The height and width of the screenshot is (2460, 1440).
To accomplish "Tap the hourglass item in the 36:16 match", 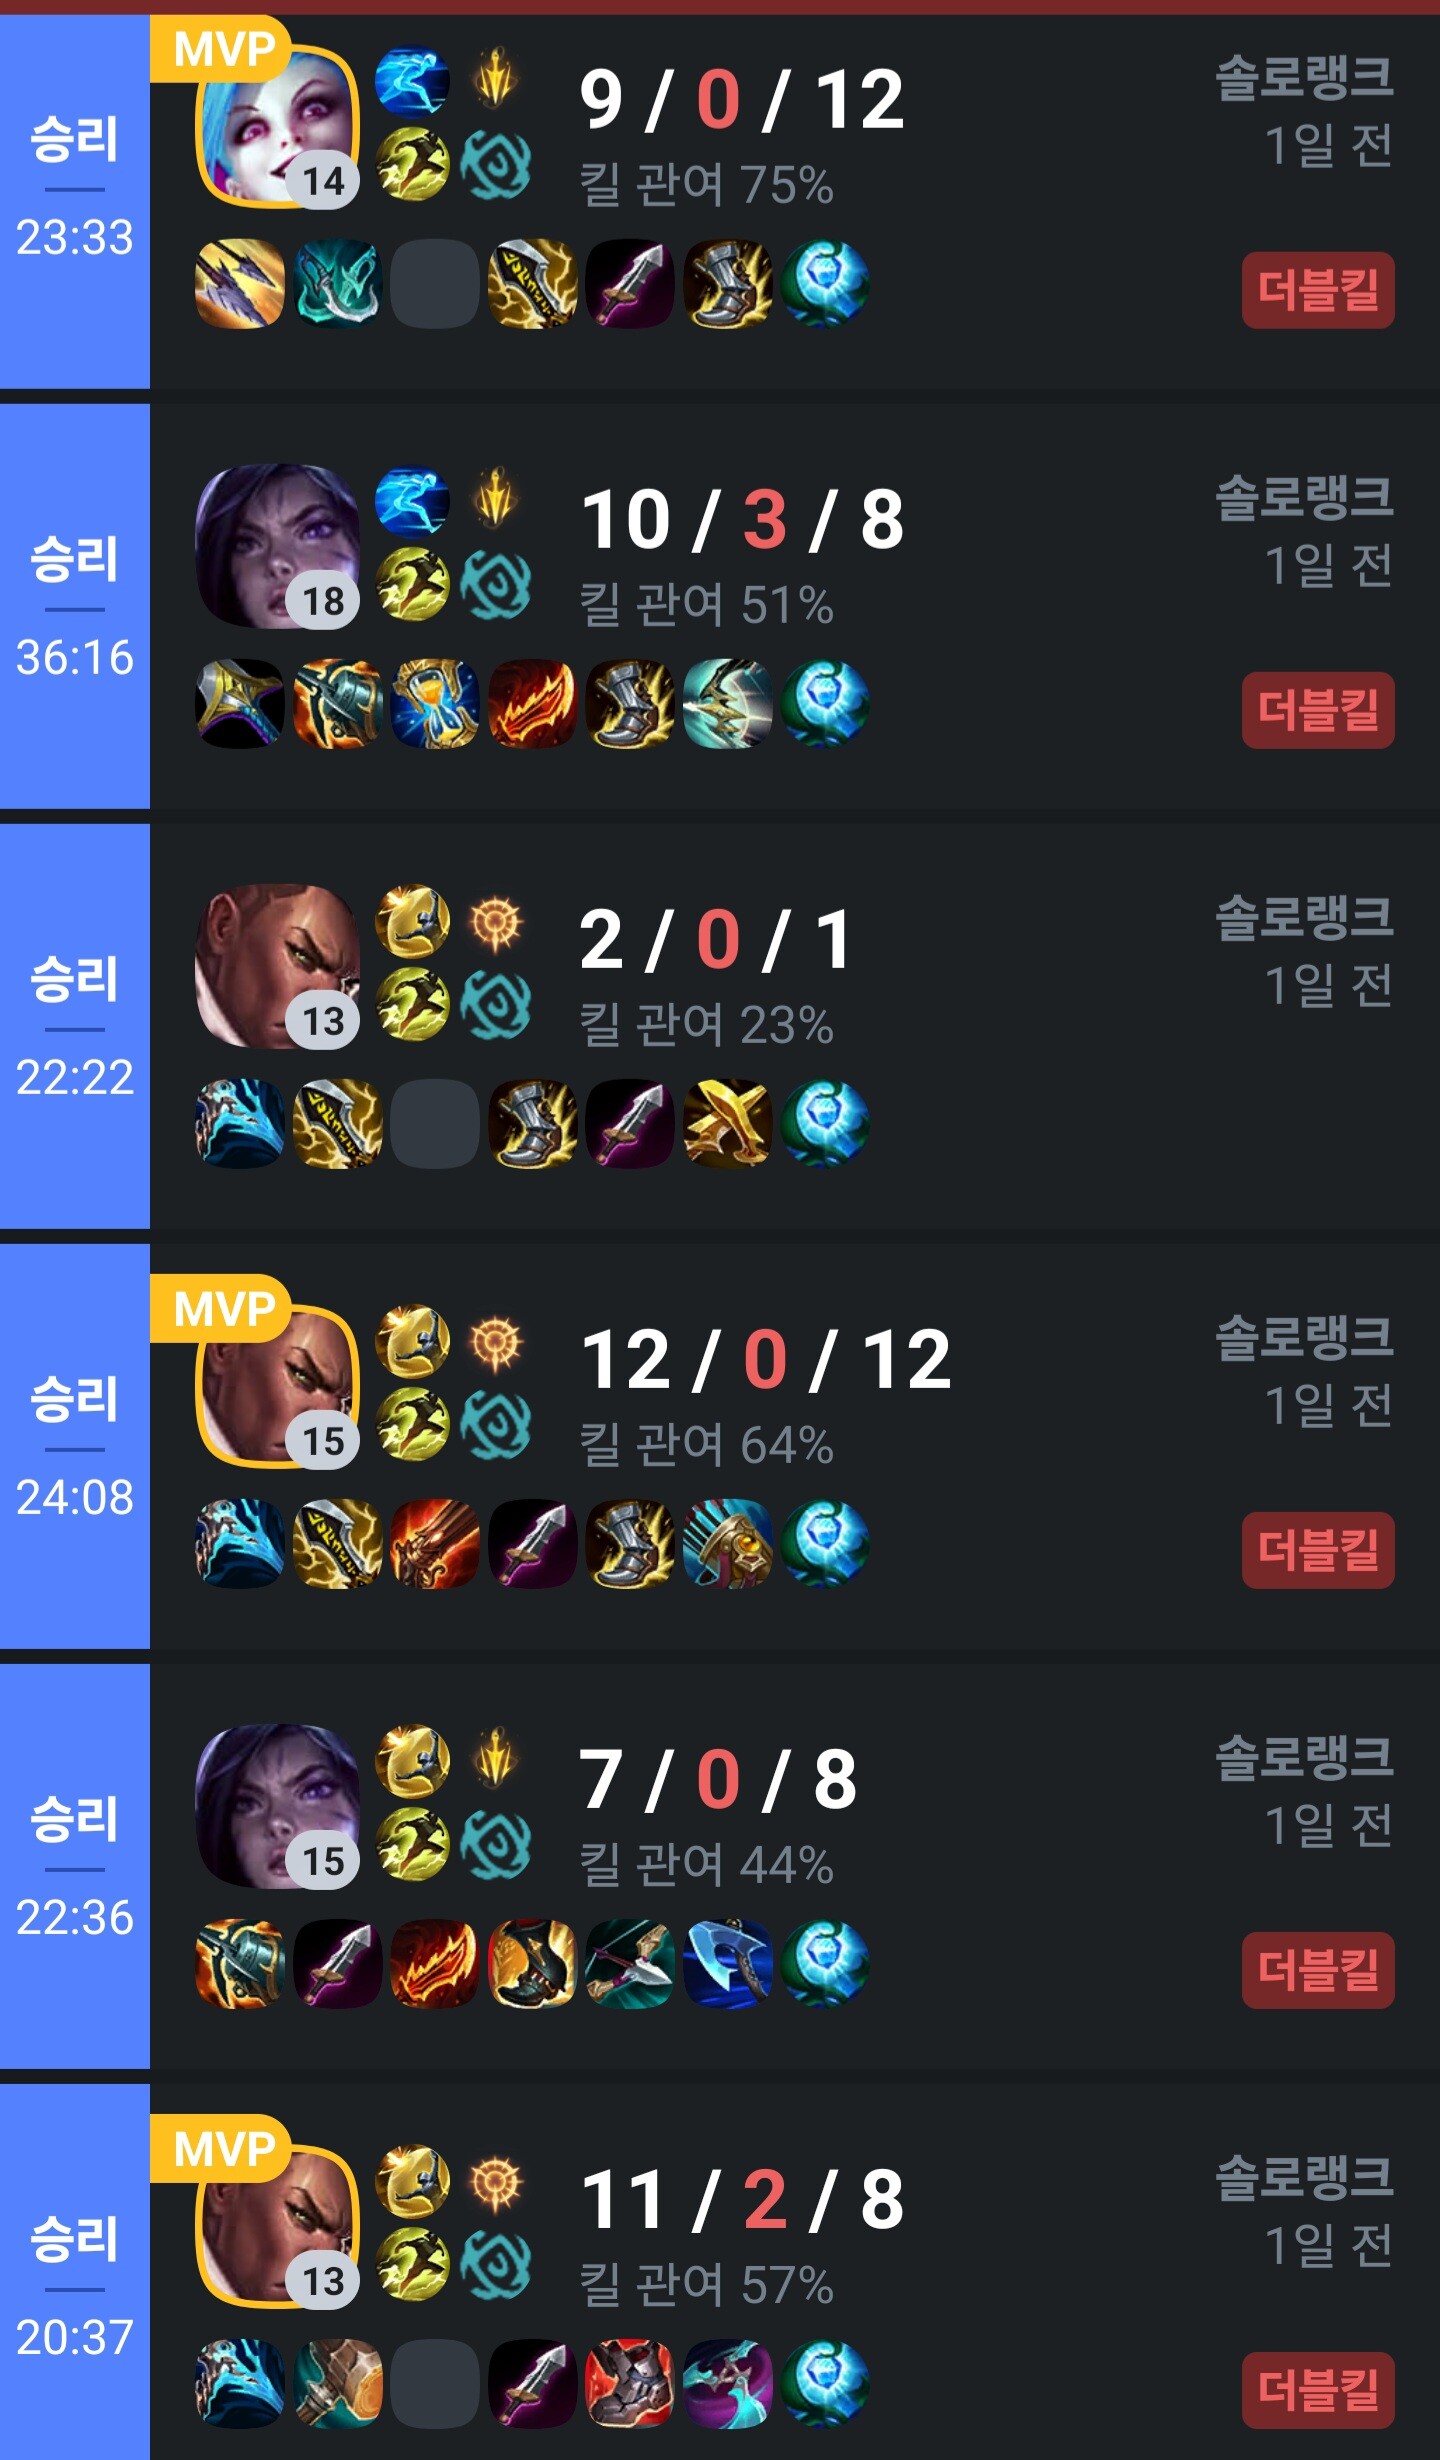I will [435, 704].
